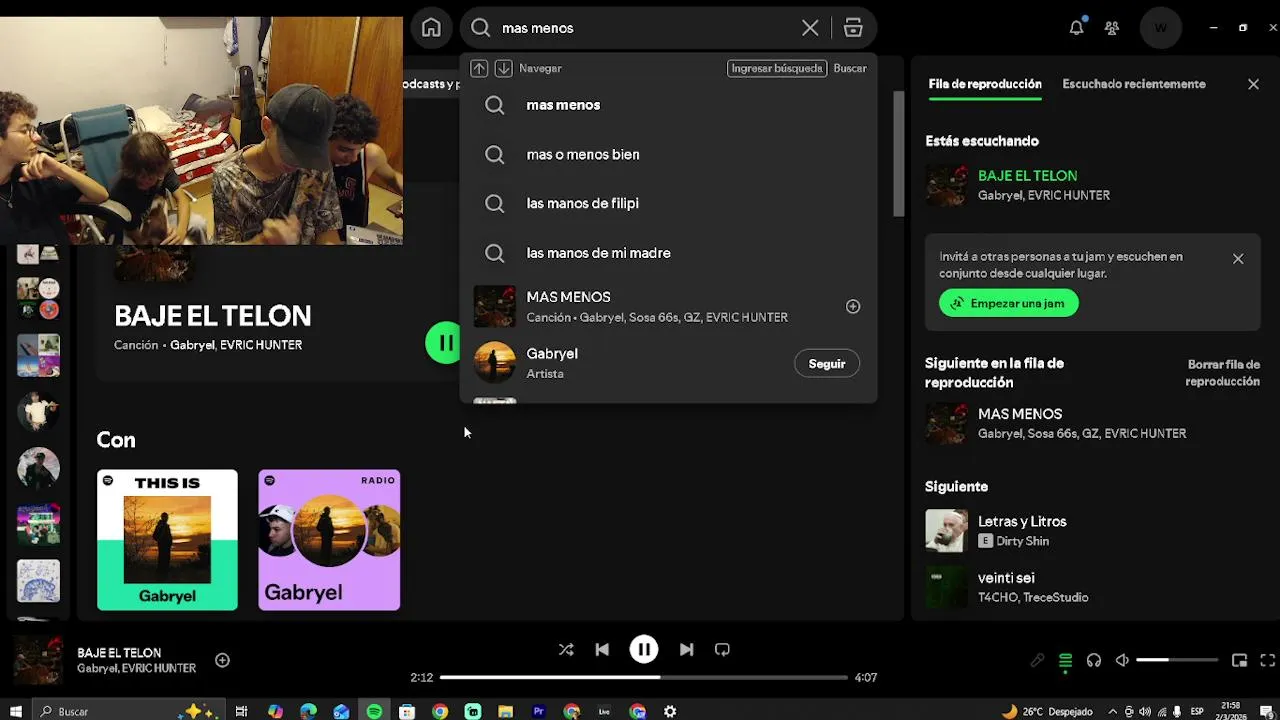Show lyrics with microphone icon

(x=1038, y=660)
